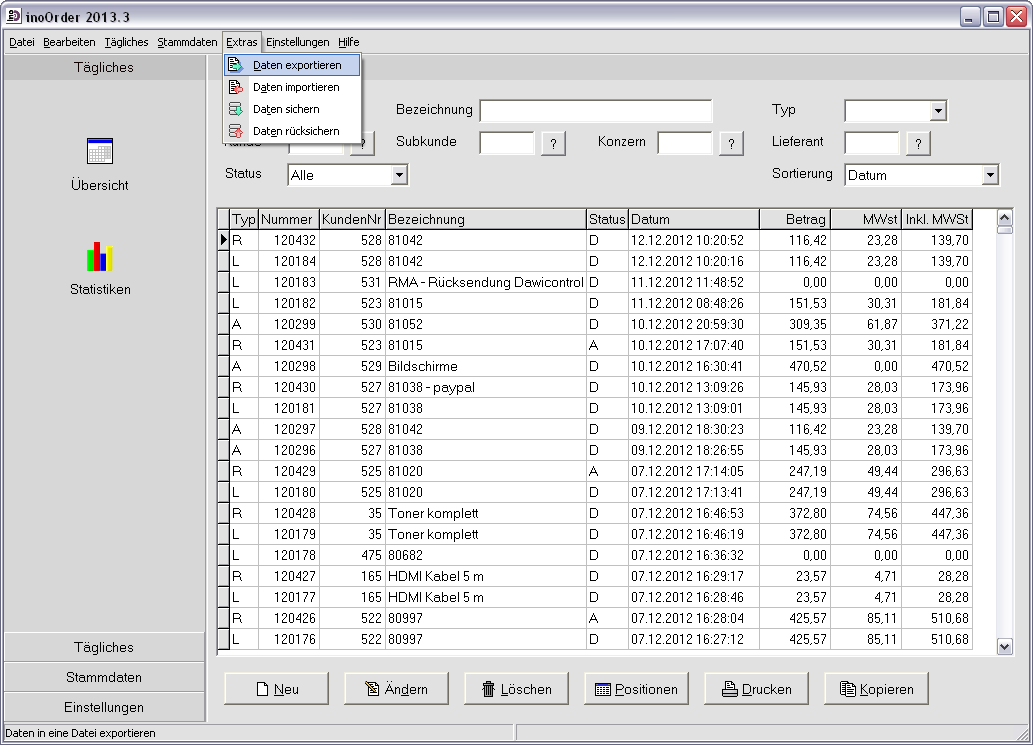Close the Extras menu

(x=242, y=42)
